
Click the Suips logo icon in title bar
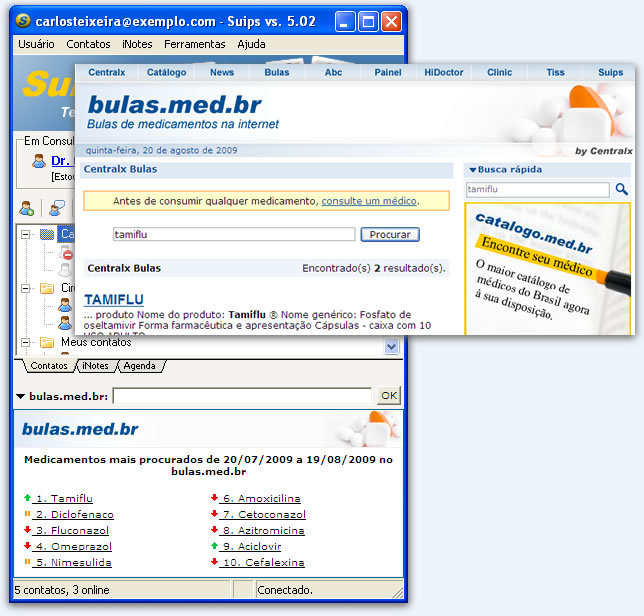coord(23,21)
